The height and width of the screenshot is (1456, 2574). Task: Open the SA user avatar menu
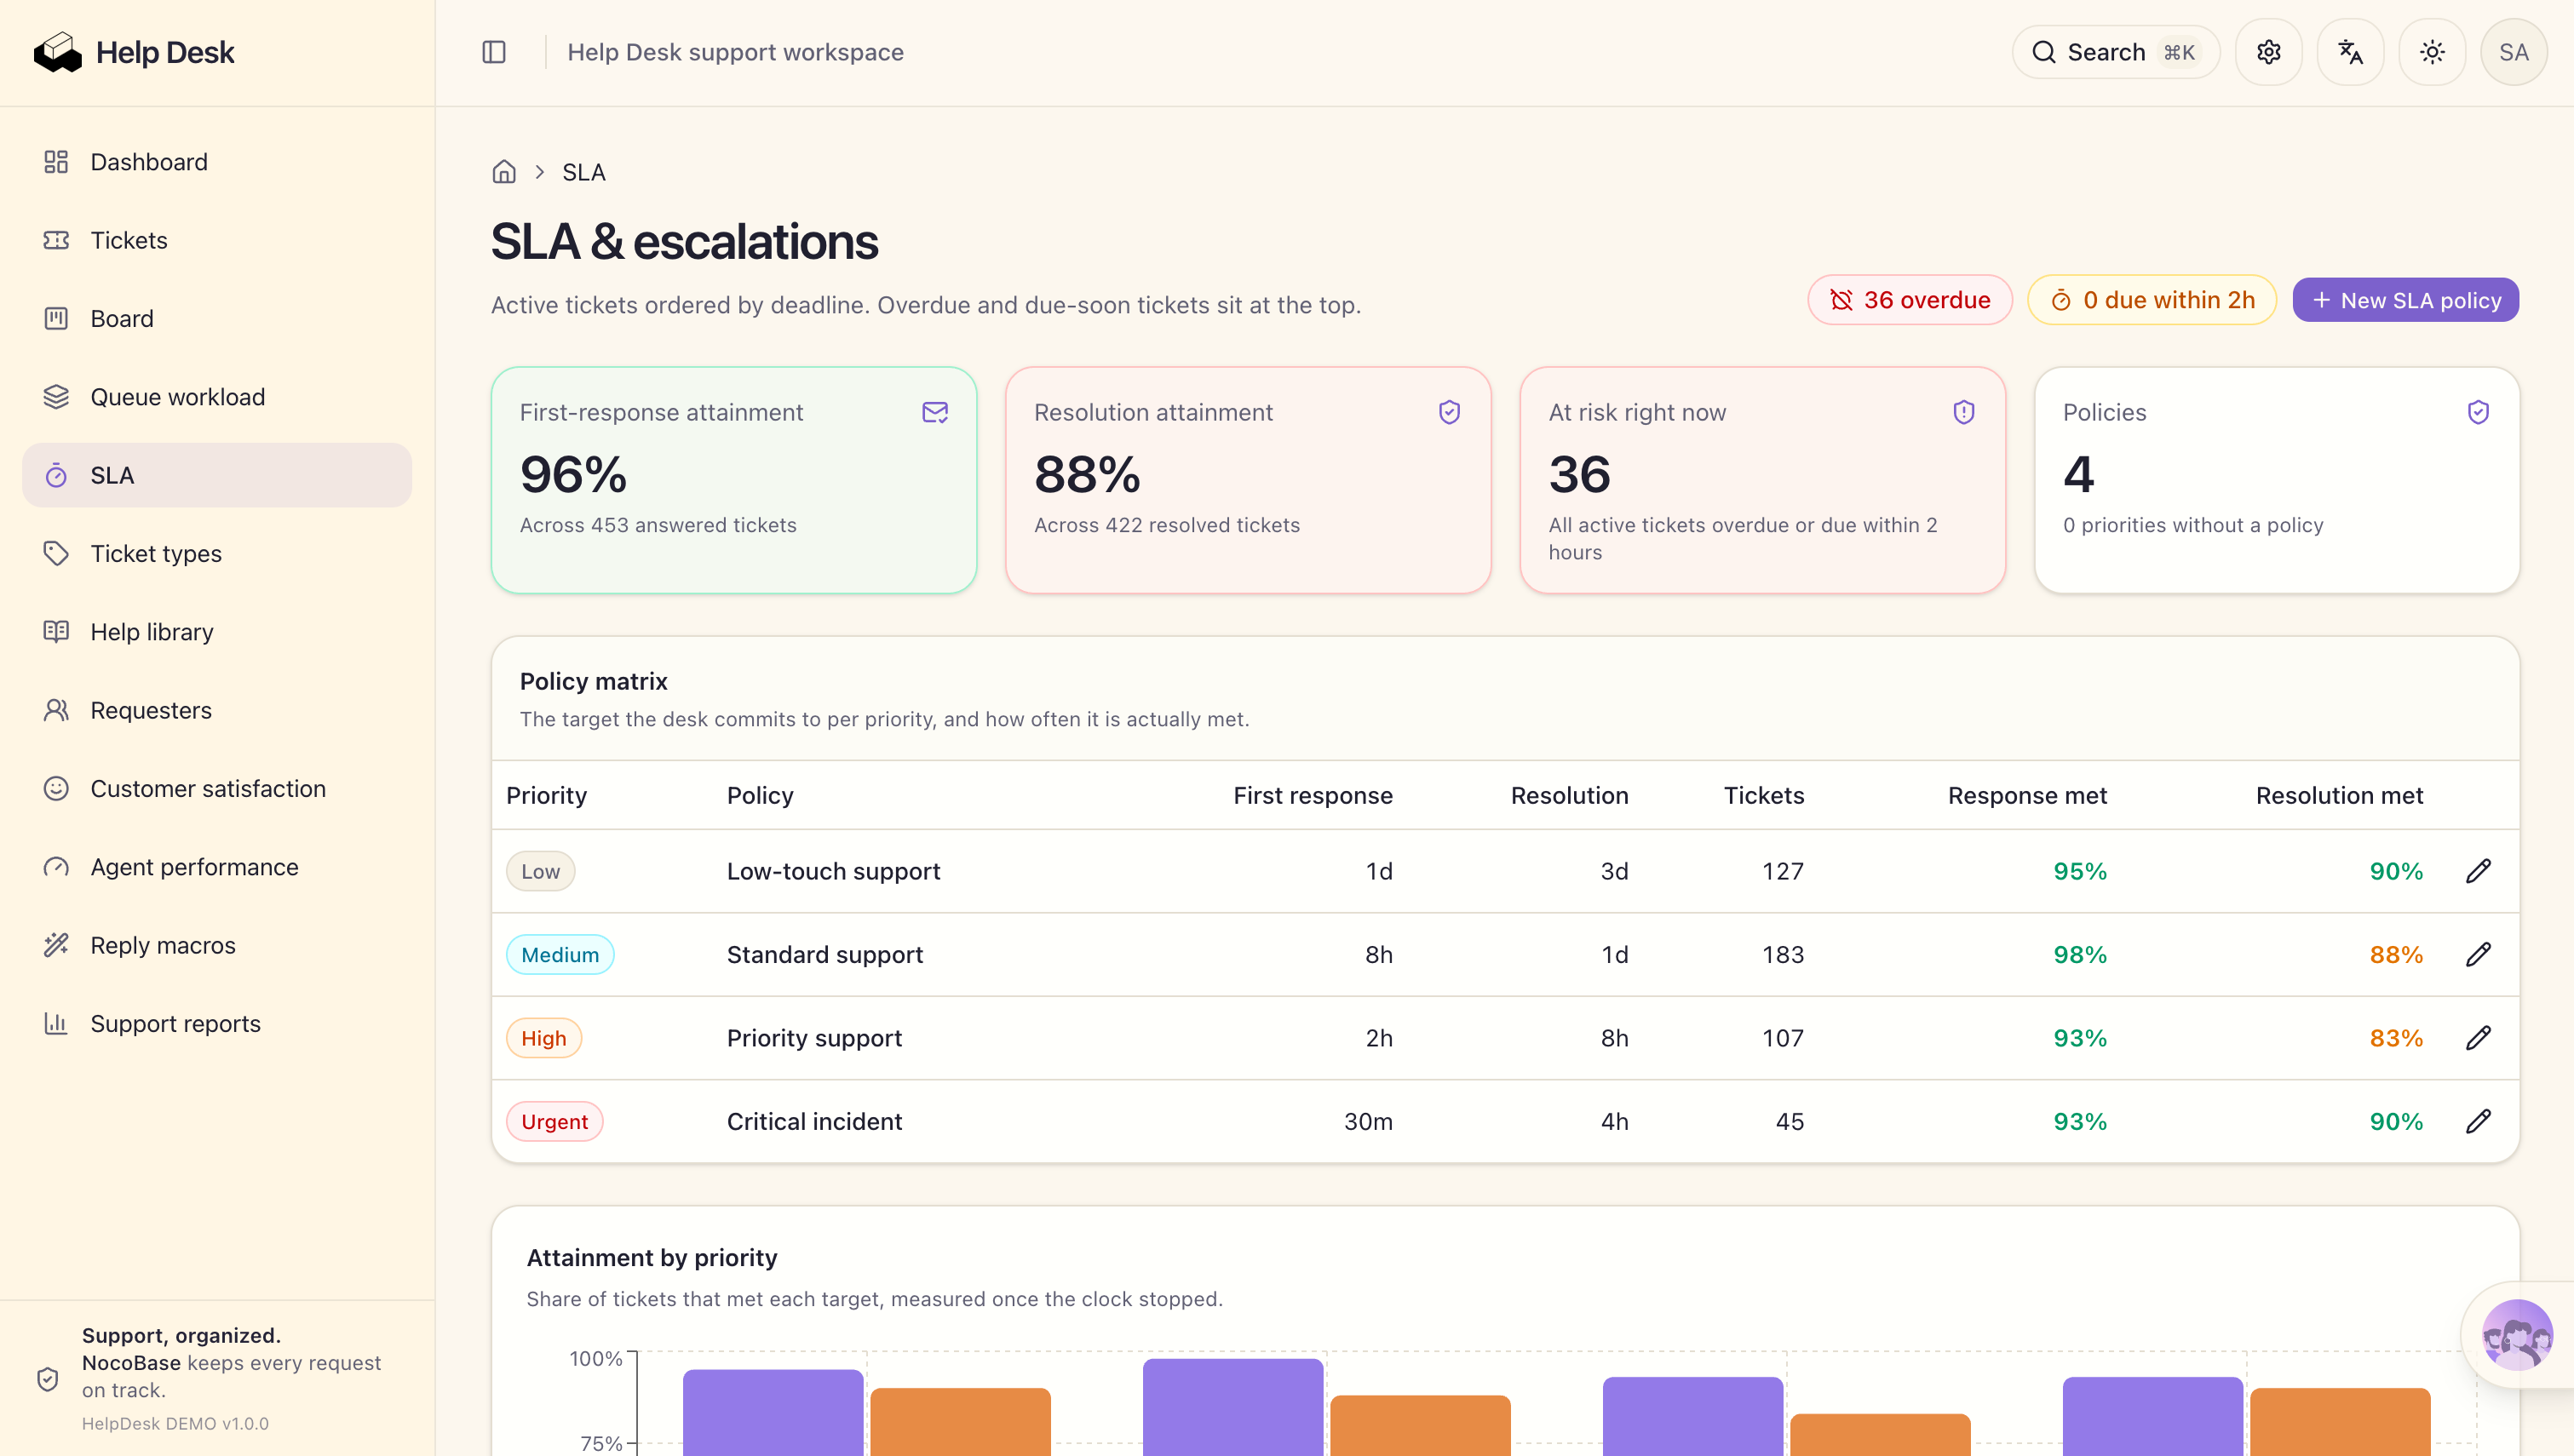[x=2513, y=52]
